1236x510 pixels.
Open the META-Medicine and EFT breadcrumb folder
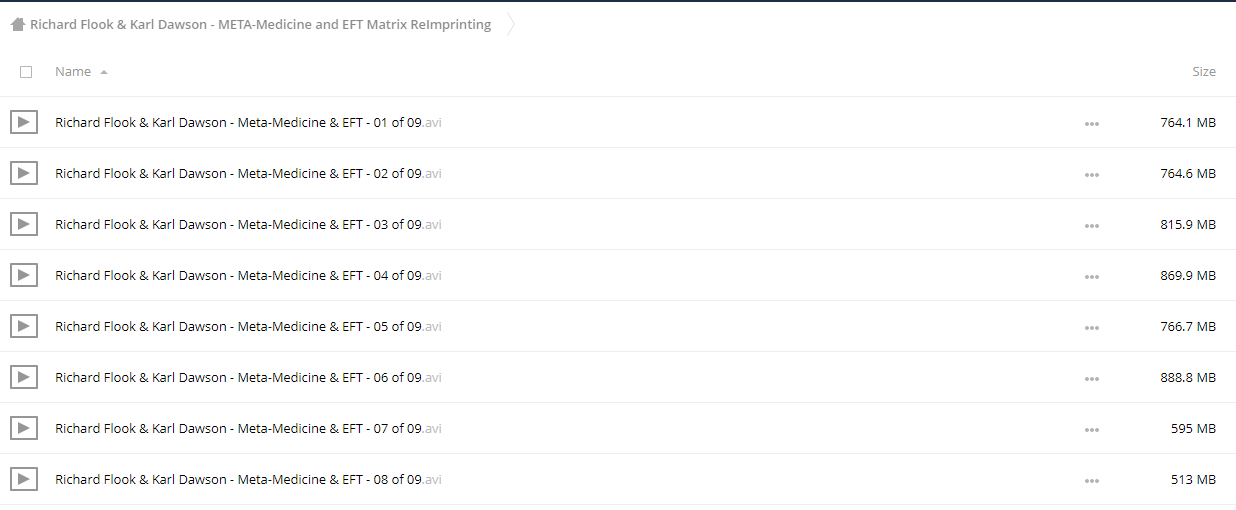261,25
